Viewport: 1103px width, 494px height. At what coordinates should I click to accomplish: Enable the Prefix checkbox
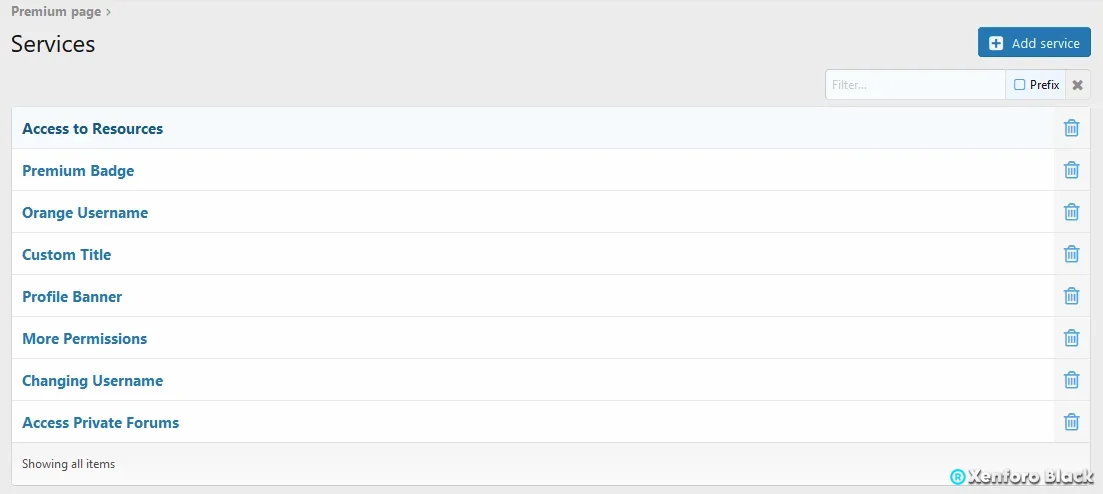[1019, 84]
